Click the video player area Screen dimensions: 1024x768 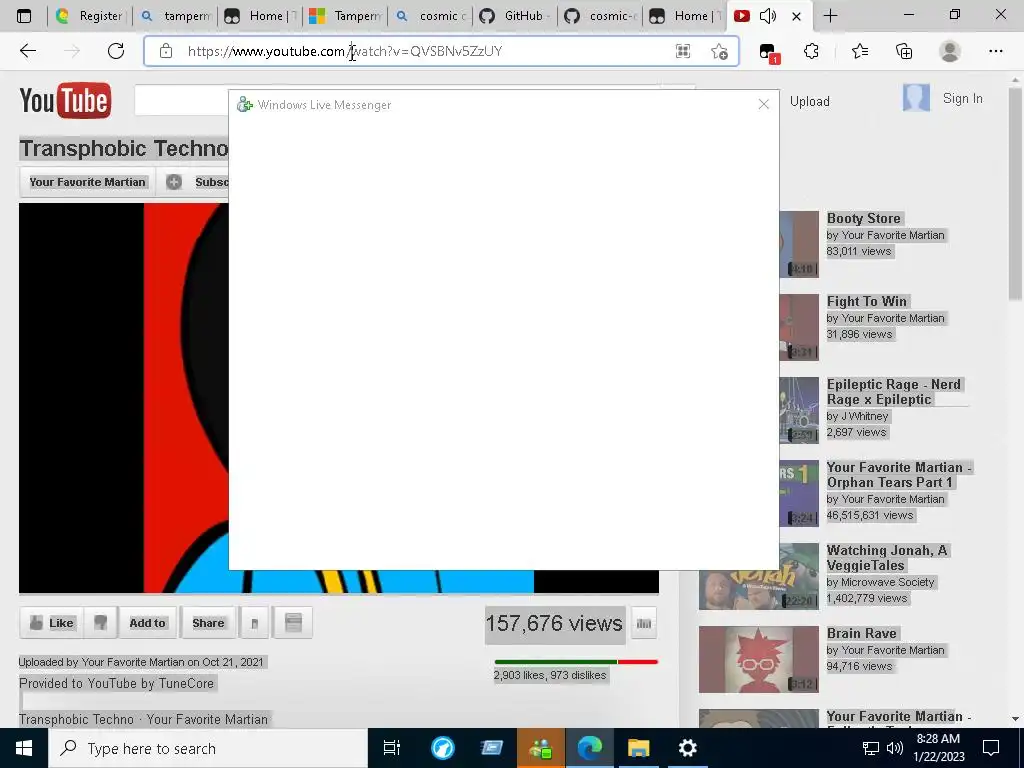coord(123,398)
